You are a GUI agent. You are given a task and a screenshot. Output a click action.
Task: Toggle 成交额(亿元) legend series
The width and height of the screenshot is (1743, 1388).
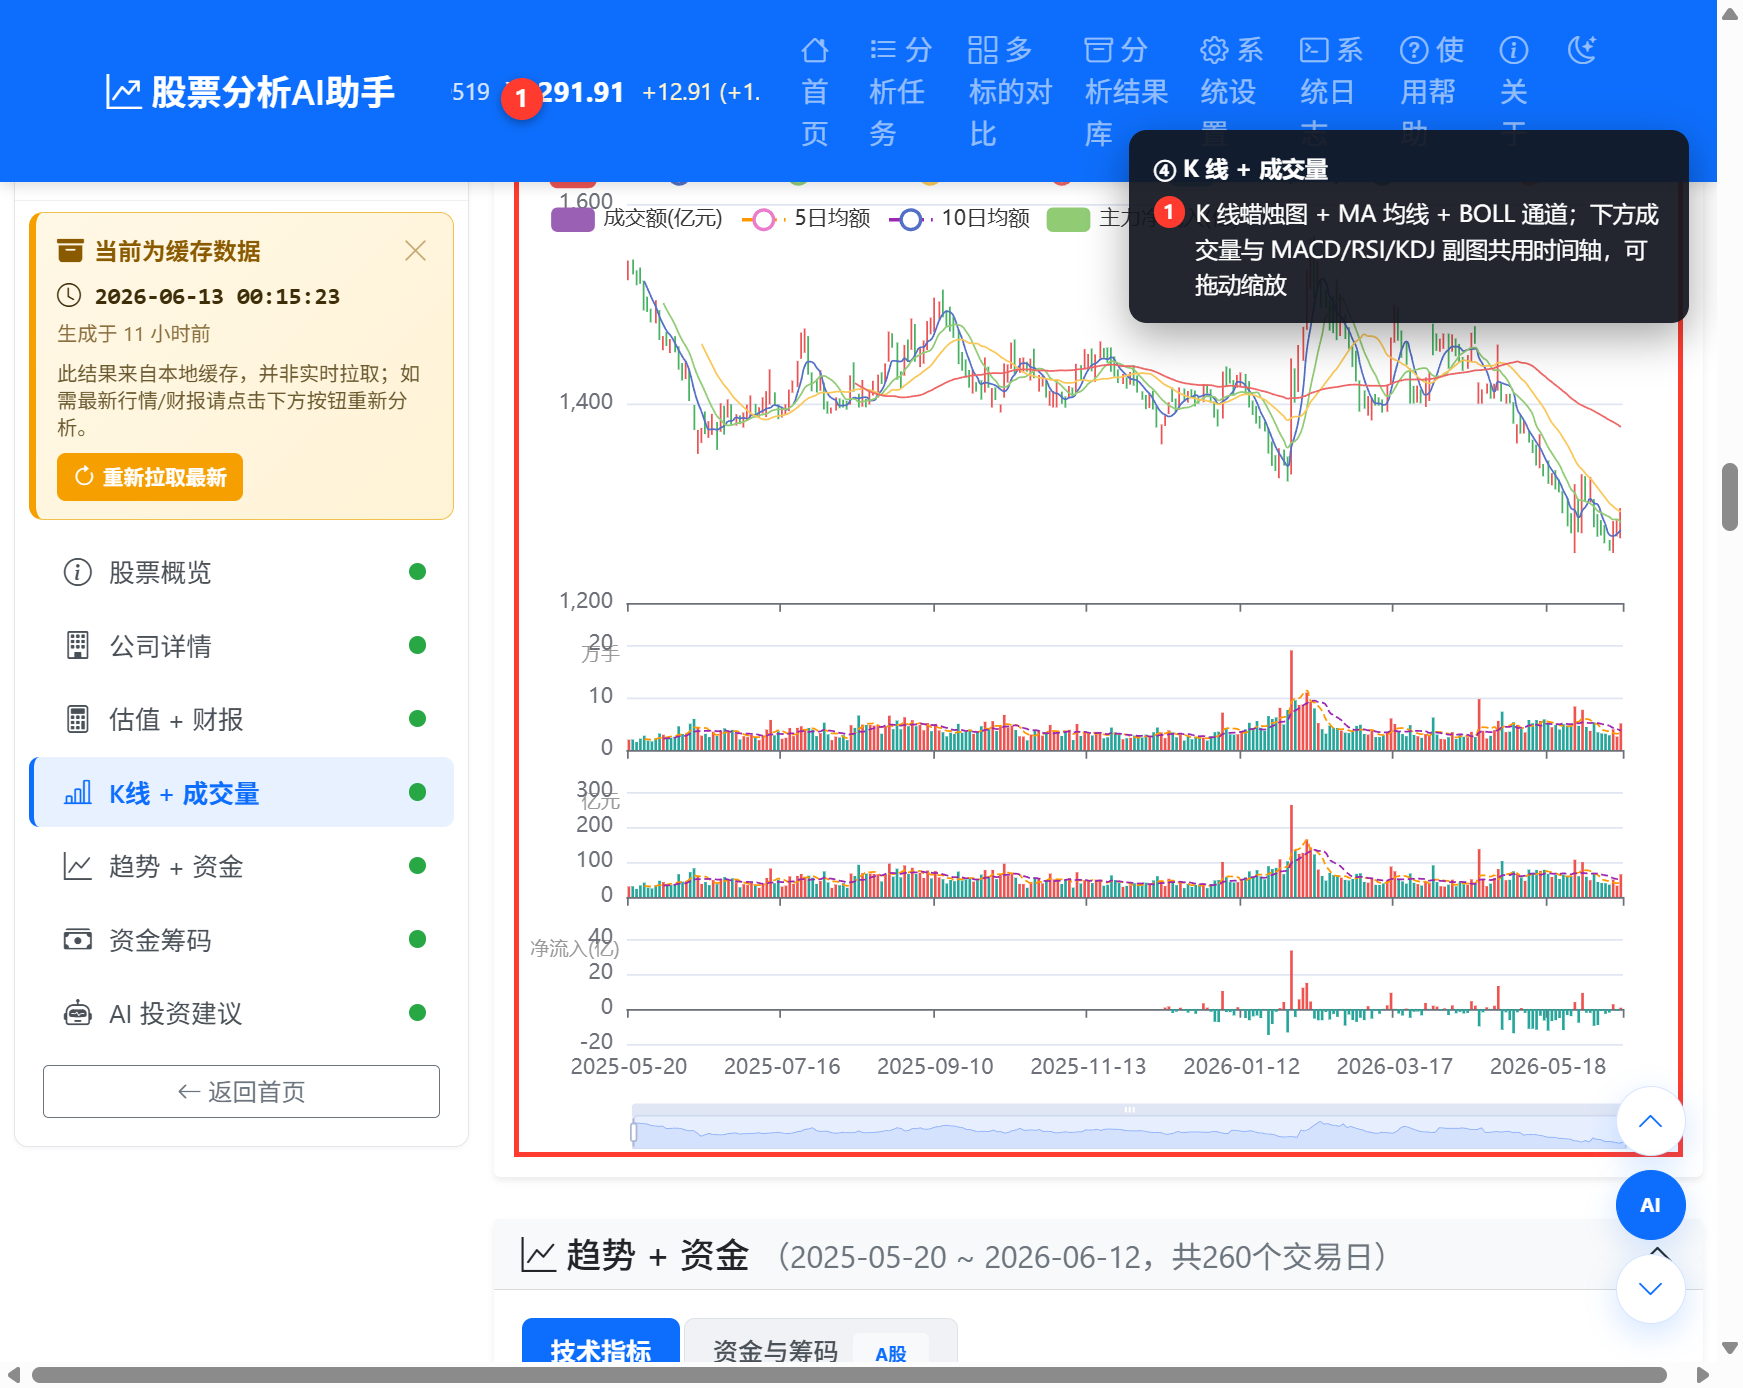coord(637,218)
